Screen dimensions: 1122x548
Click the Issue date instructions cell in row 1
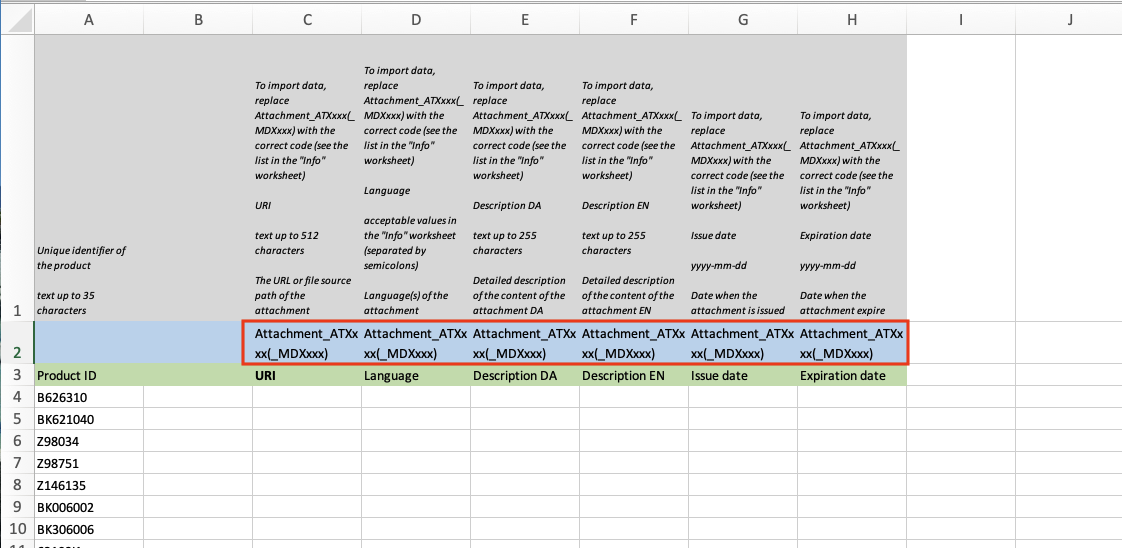click(743, 177)
